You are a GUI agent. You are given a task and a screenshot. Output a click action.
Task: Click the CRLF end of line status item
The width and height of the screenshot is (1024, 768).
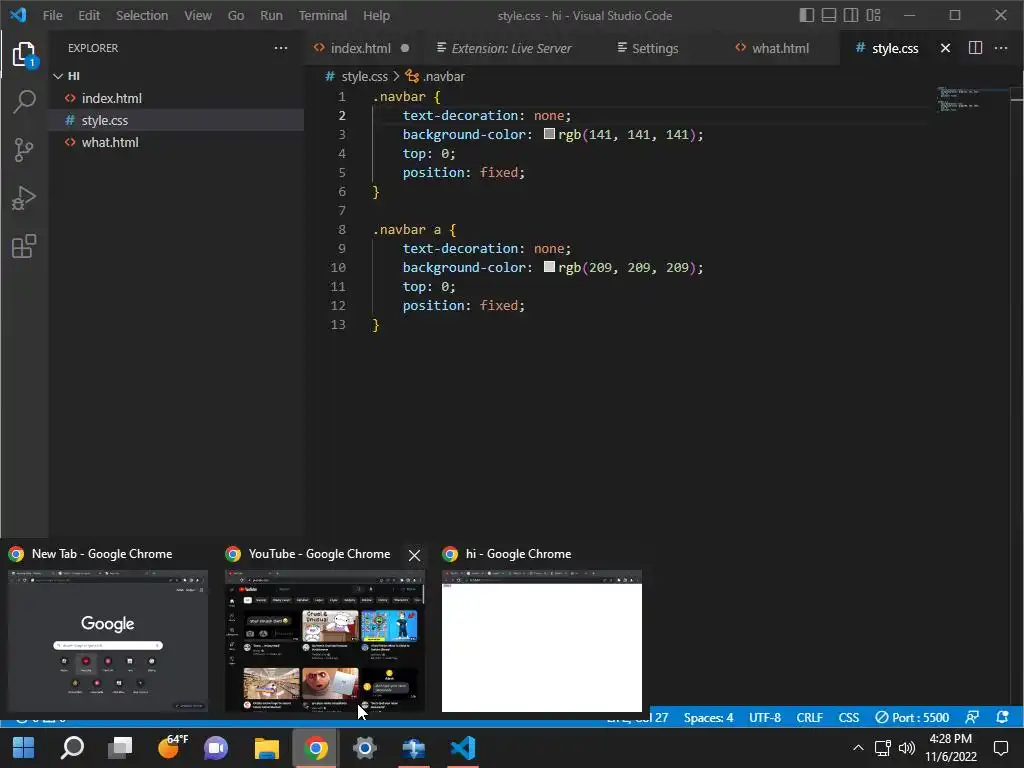(809, 718)
